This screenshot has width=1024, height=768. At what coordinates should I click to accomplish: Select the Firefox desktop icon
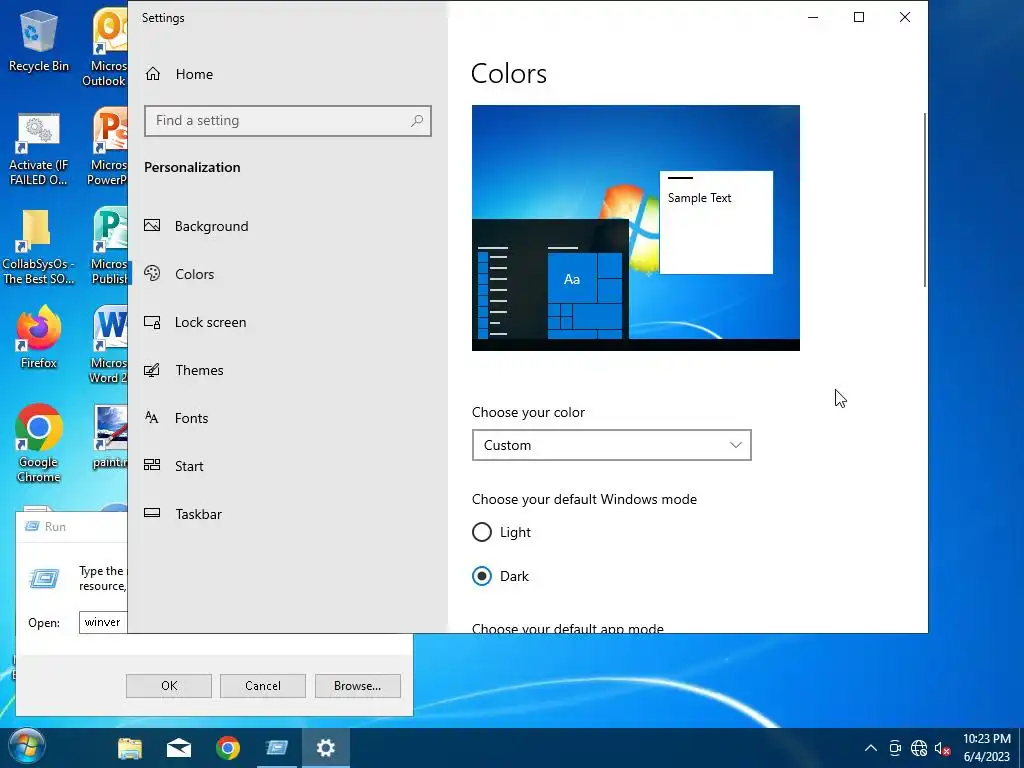39,338
